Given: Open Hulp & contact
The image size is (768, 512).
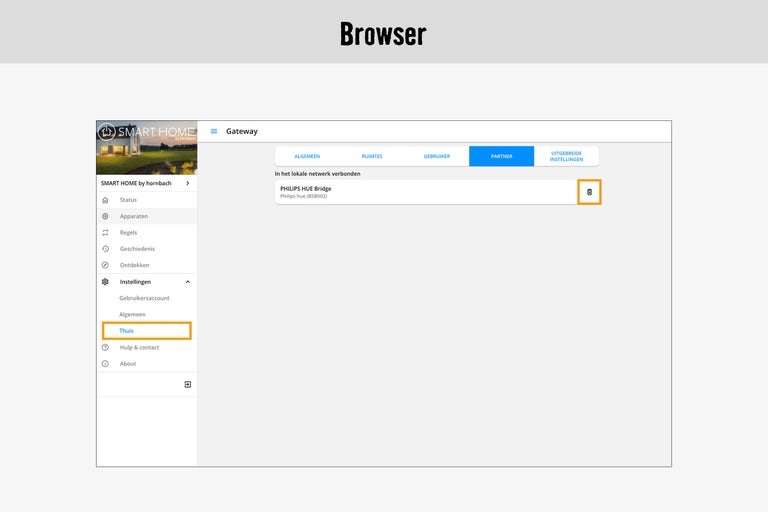Looking at the screenshot, I should coord(146,347).
